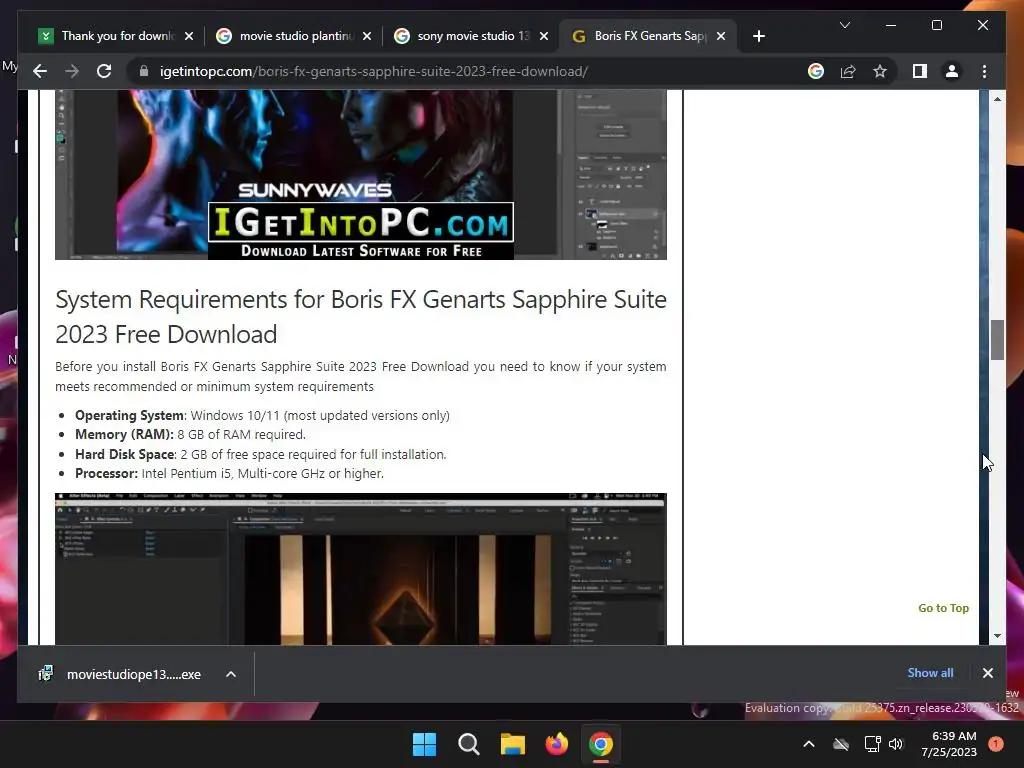Bookmark this page with star icon
Image resolution: width=1024 pixels, height=768 pixels.
click(880, 71)
